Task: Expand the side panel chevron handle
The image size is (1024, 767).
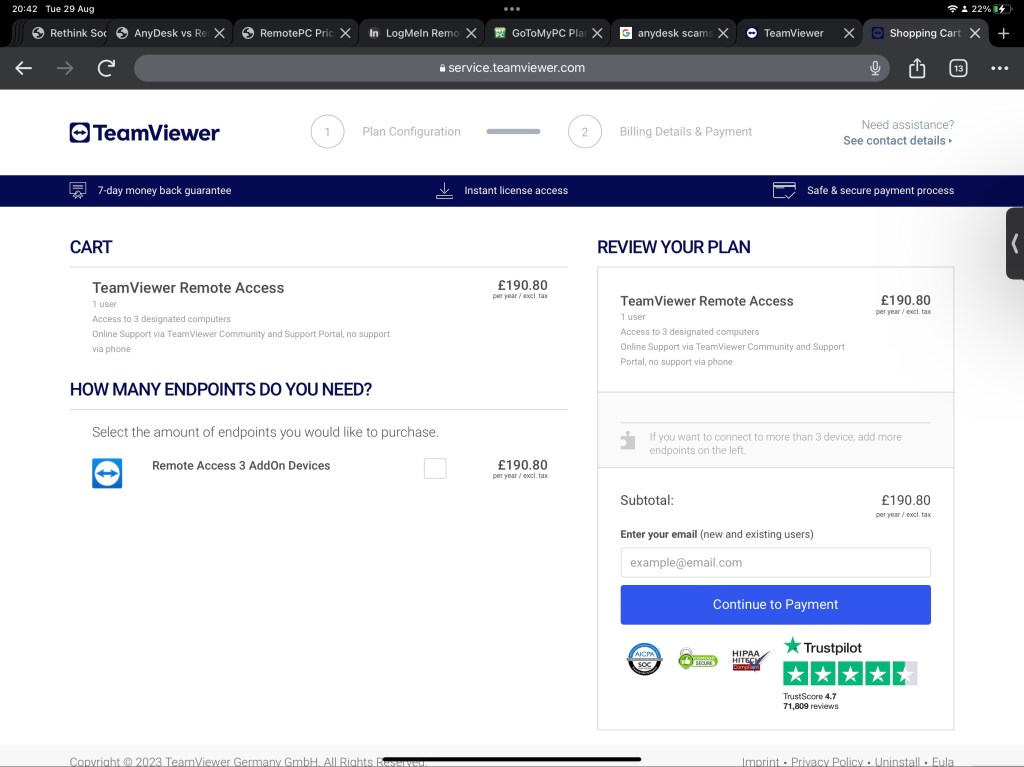Action: [x=1015, y=244]
